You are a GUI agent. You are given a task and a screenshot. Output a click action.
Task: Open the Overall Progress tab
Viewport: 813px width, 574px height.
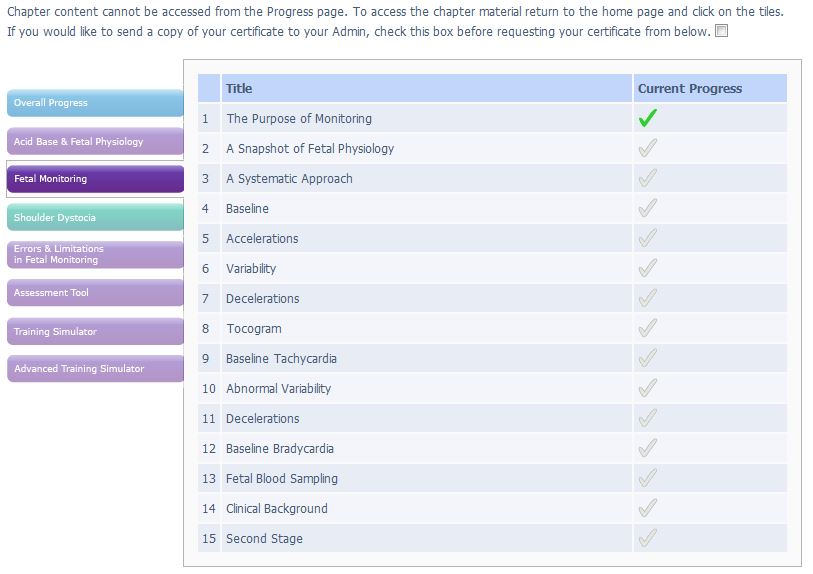[95, 103]
